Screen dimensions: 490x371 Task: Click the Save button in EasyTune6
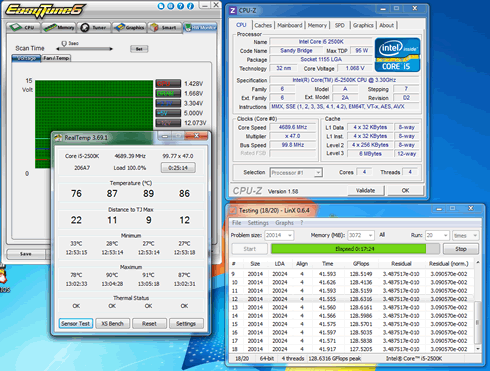[26, 254]
